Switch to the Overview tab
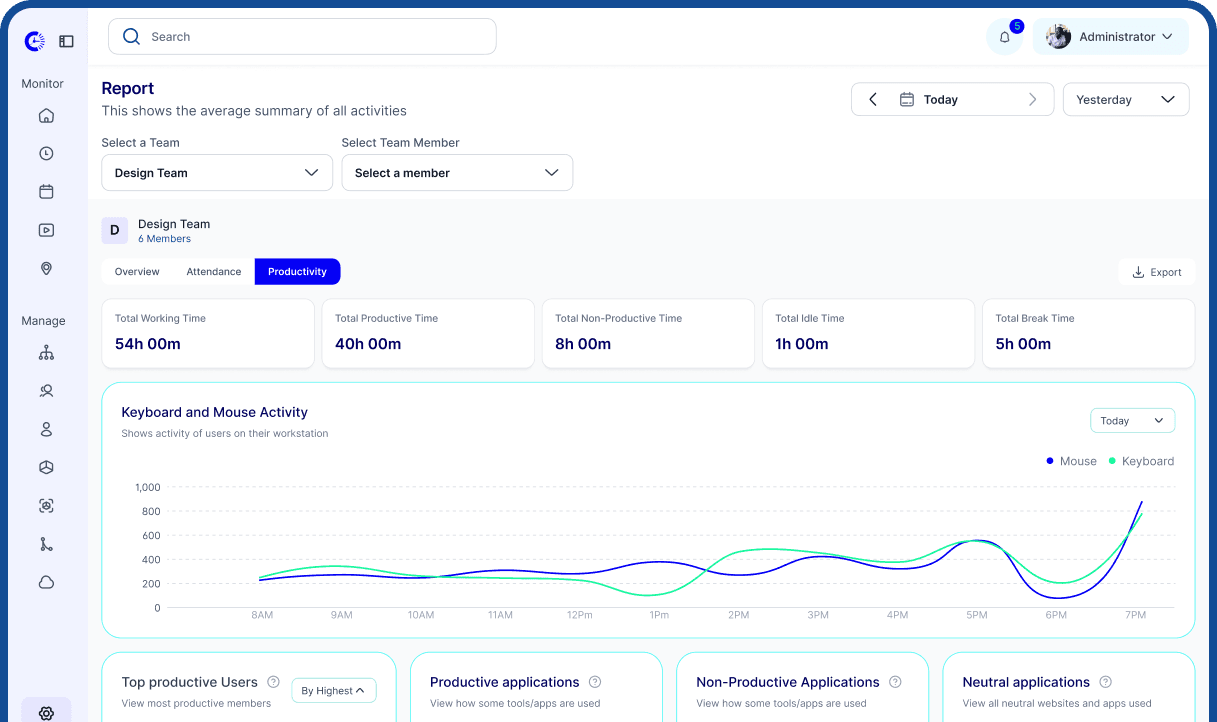Viewport: 1217px width, 722px height. click(137, 272)
